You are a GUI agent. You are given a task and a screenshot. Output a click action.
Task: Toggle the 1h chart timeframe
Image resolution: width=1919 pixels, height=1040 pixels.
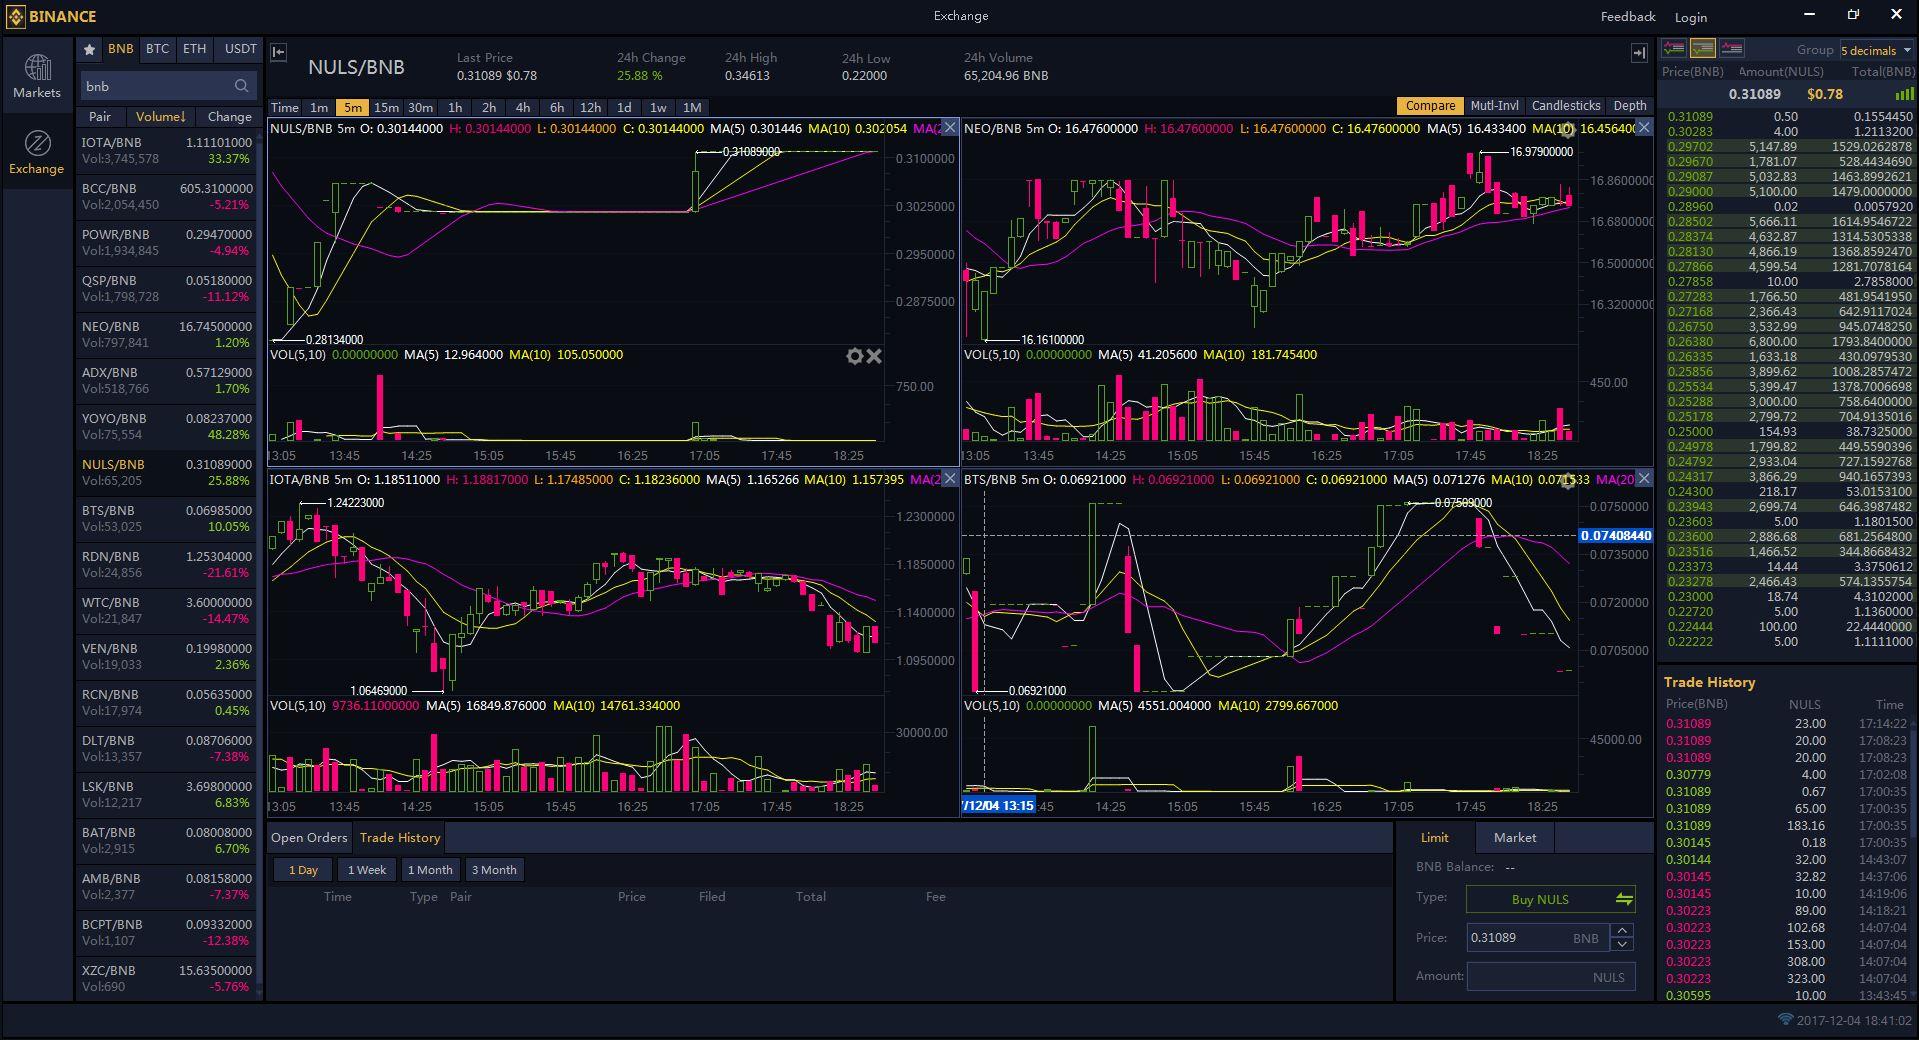455,107
